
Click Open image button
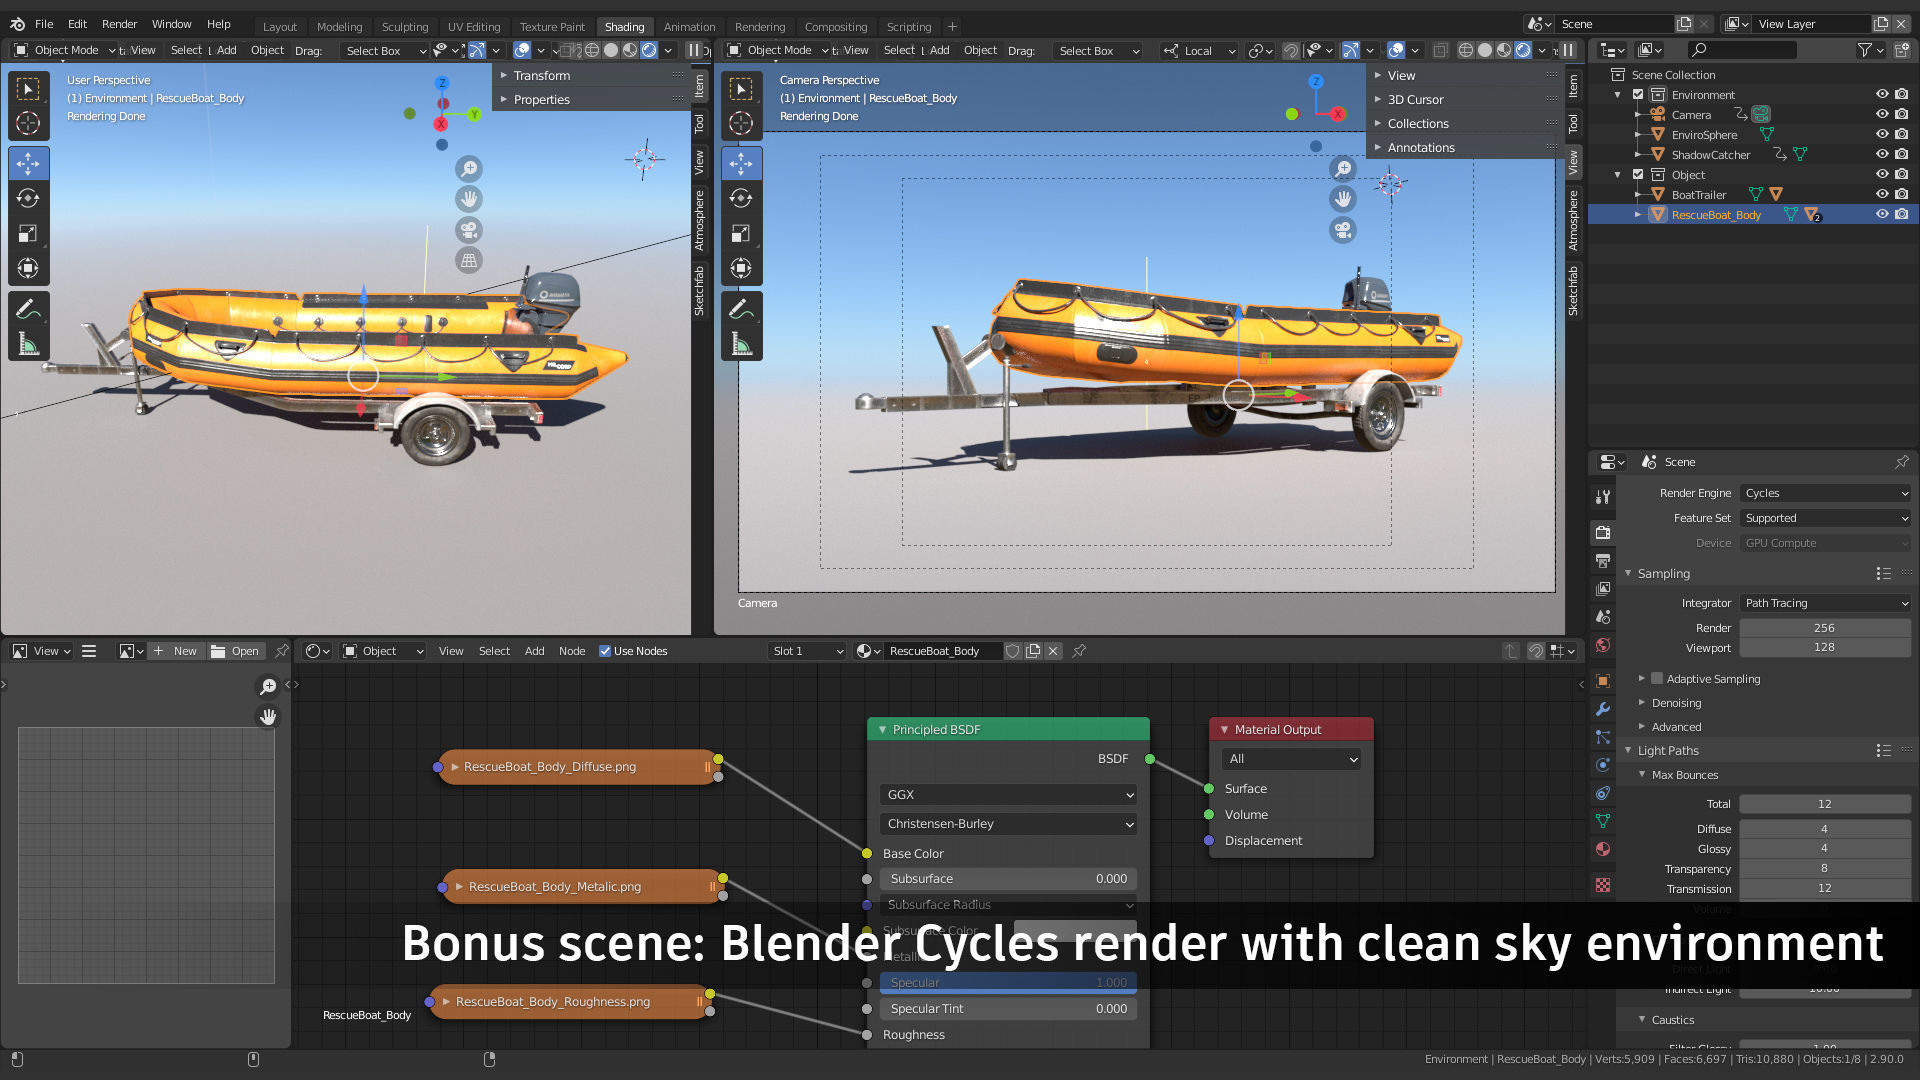[x=235, y=651]
